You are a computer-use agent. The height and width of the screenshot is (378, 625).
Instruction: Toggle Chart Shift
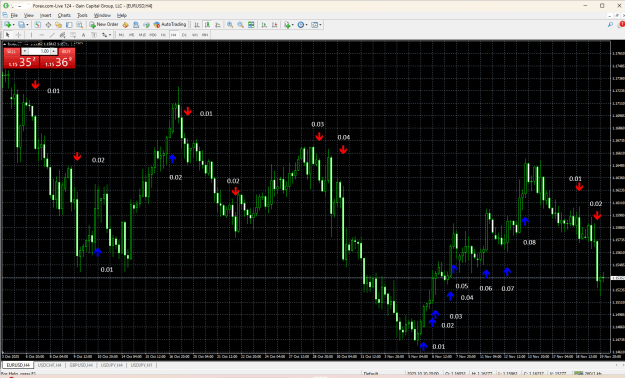[275, 25]
